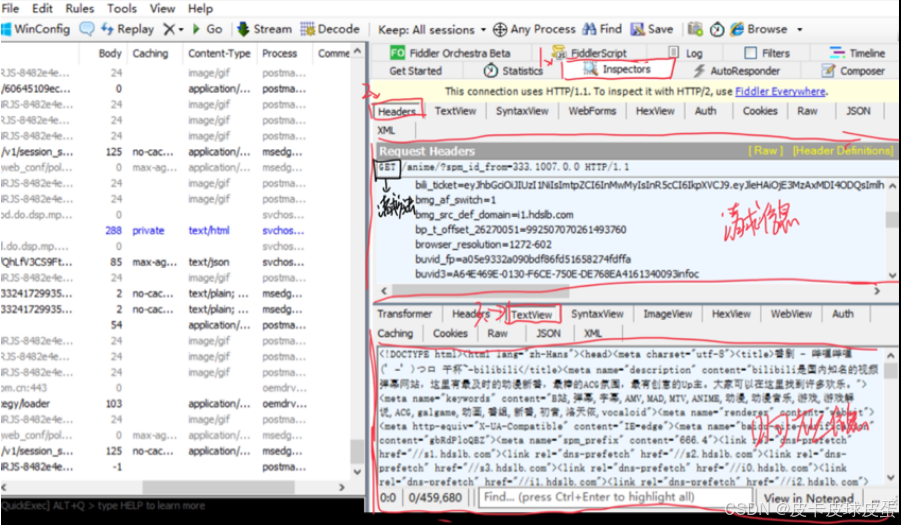Click the [Raw] link in Request Headers
Image resolution: width=901 pixels, height=525 pixels.
(x=765, y=150)
